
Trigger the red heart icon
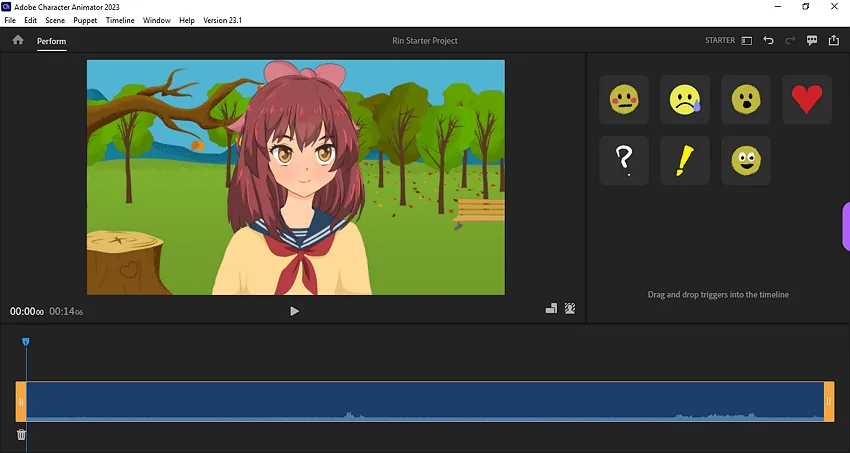[x=807, y=100]
